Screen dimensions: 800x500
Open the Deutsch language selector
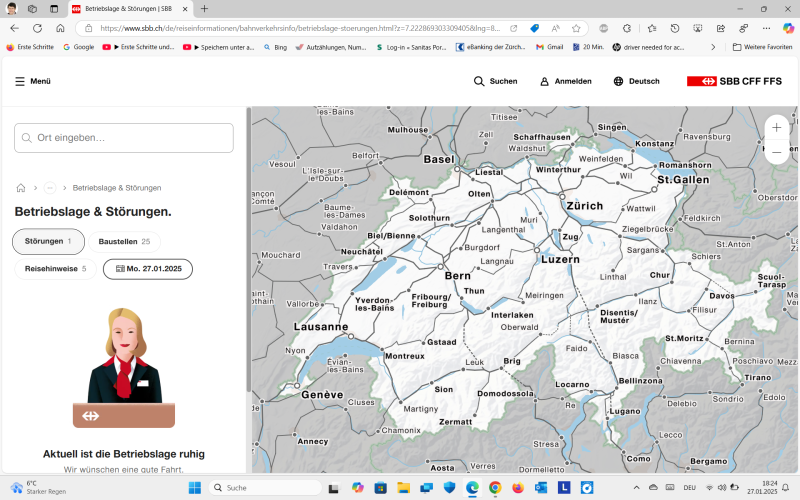click(636, 81)
